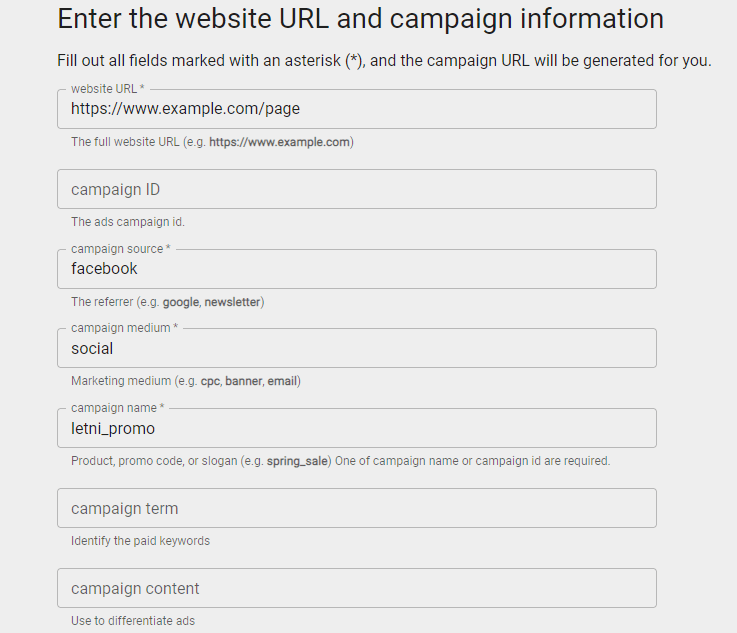Focus the empty campaign ID field
Screen dimensions: 737x633
coord(356,189)
